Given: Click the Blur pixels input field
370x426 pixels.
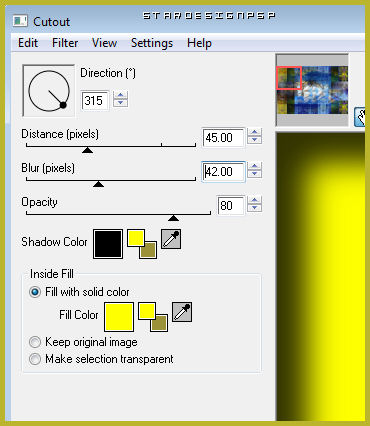Looking at the screenshot, I should [x=223, y=172].
